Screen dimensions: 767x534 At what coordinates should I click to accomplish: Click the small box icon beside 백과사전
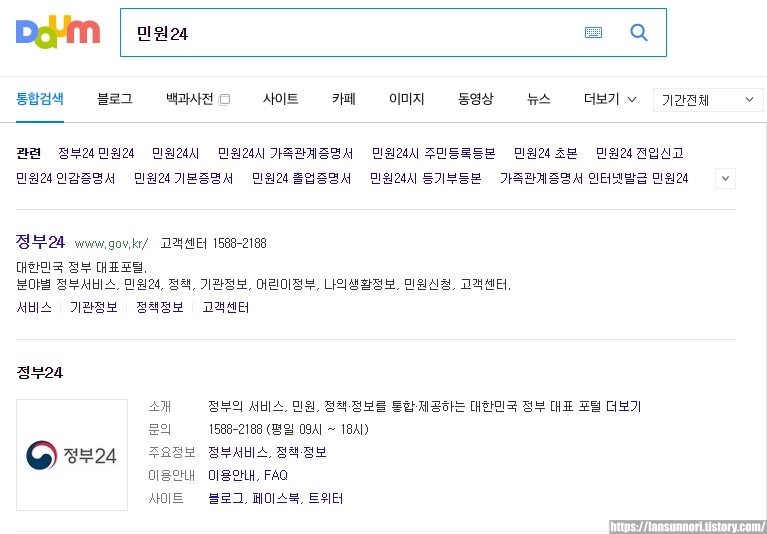click(224, 100)
